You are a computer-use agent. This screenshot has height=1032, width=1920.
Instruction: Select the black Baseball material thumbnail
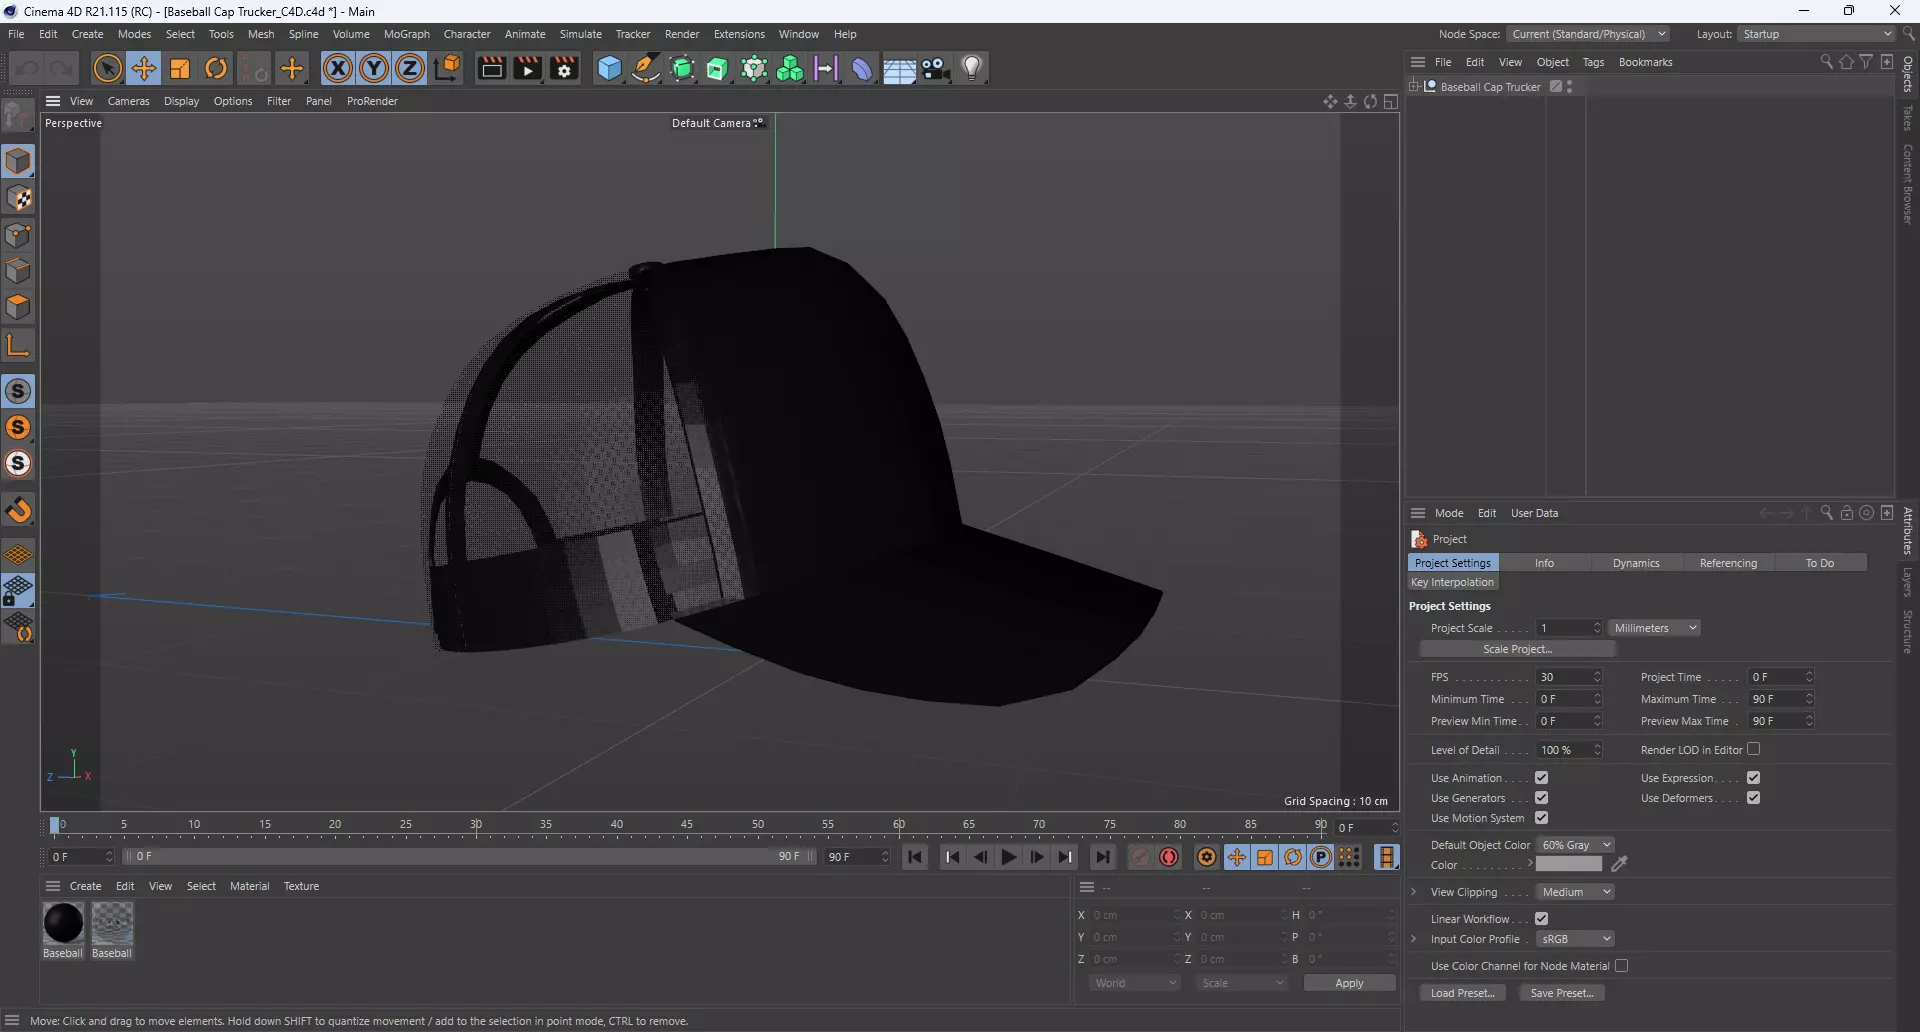coord(63,923)
